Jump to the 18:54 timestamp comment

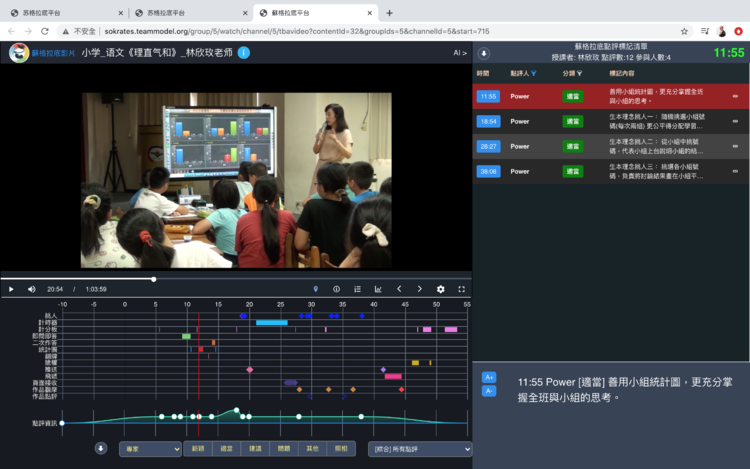pos(488,121)
